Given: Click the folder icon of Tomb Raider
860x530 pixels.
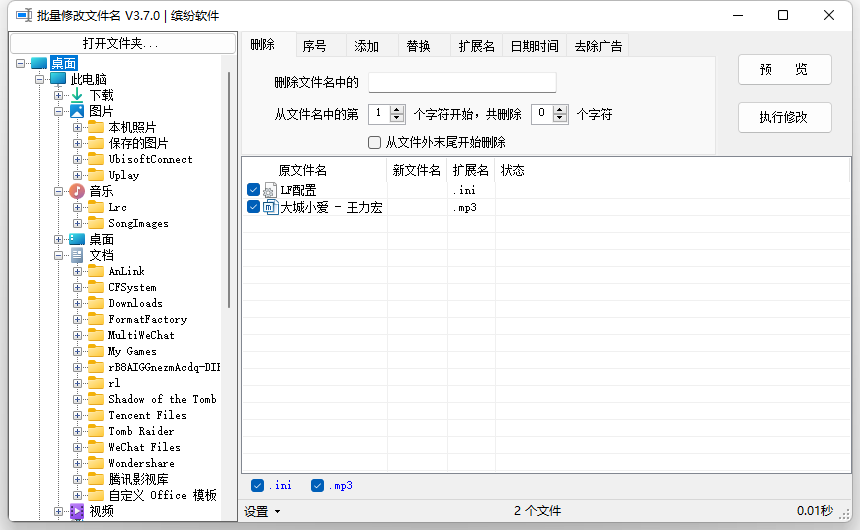Looking at the screenshot, I should (96, 431).
